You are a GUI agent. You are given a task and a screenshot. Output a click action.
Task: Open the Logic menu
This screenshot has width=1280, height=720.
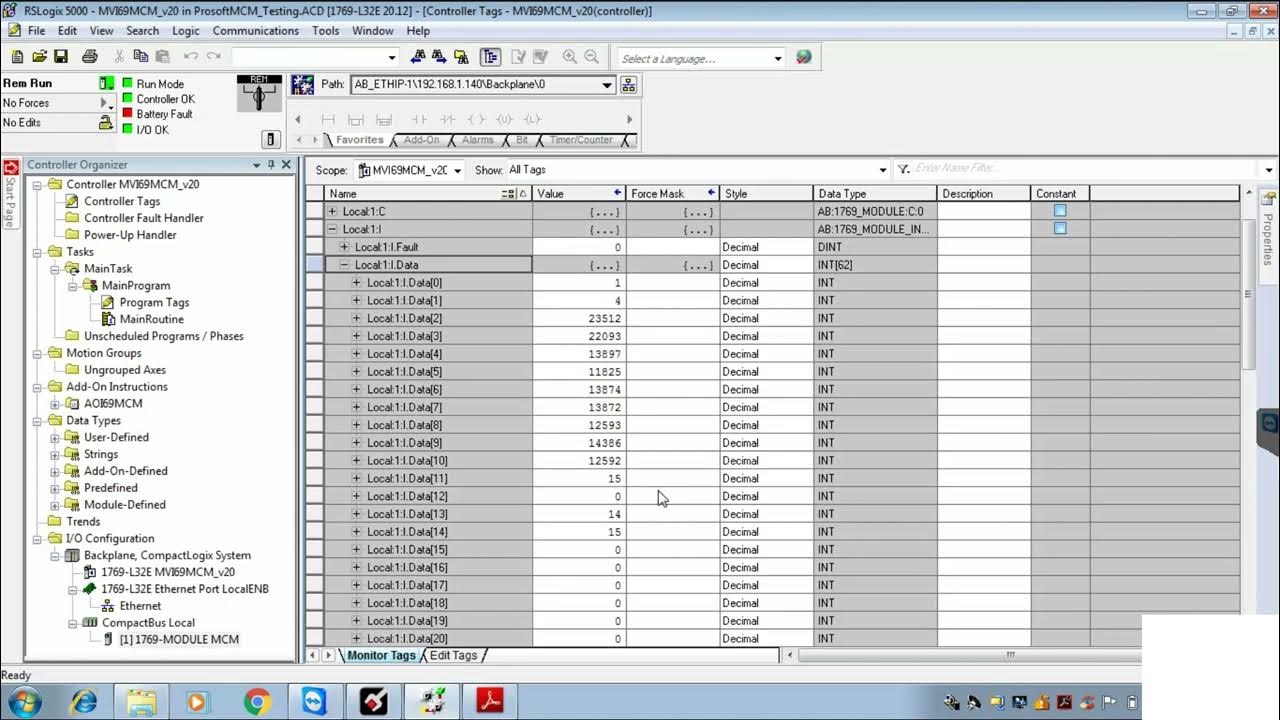coord(186,31)
